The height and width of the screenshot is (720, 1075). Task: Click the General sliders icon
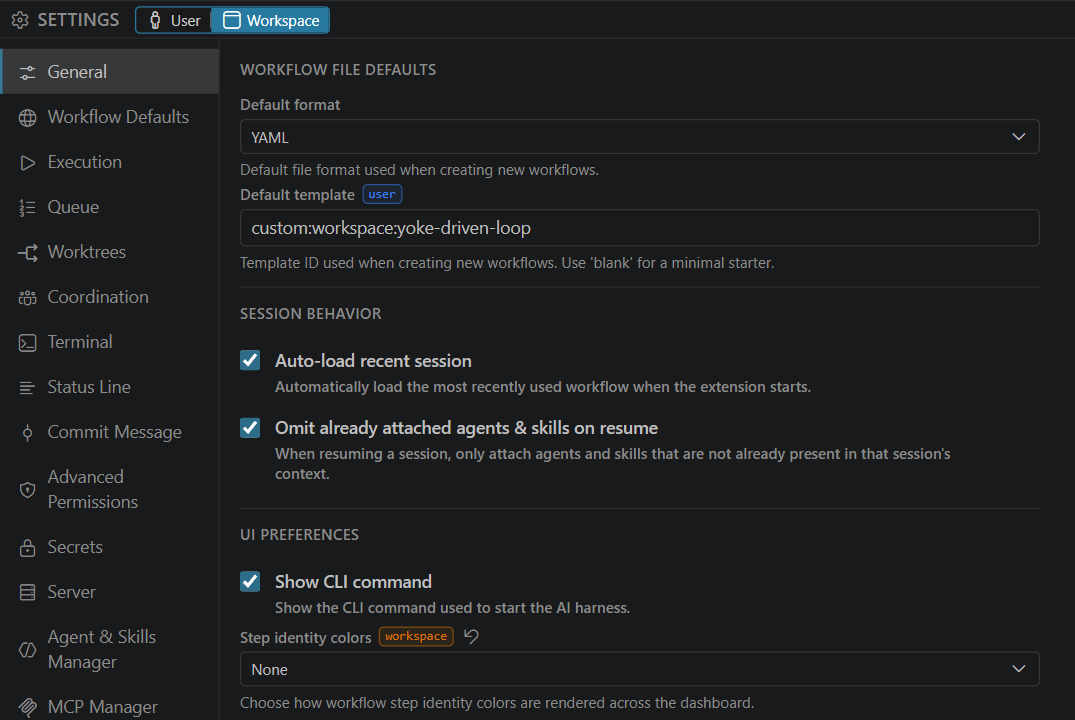pos(27,72)
